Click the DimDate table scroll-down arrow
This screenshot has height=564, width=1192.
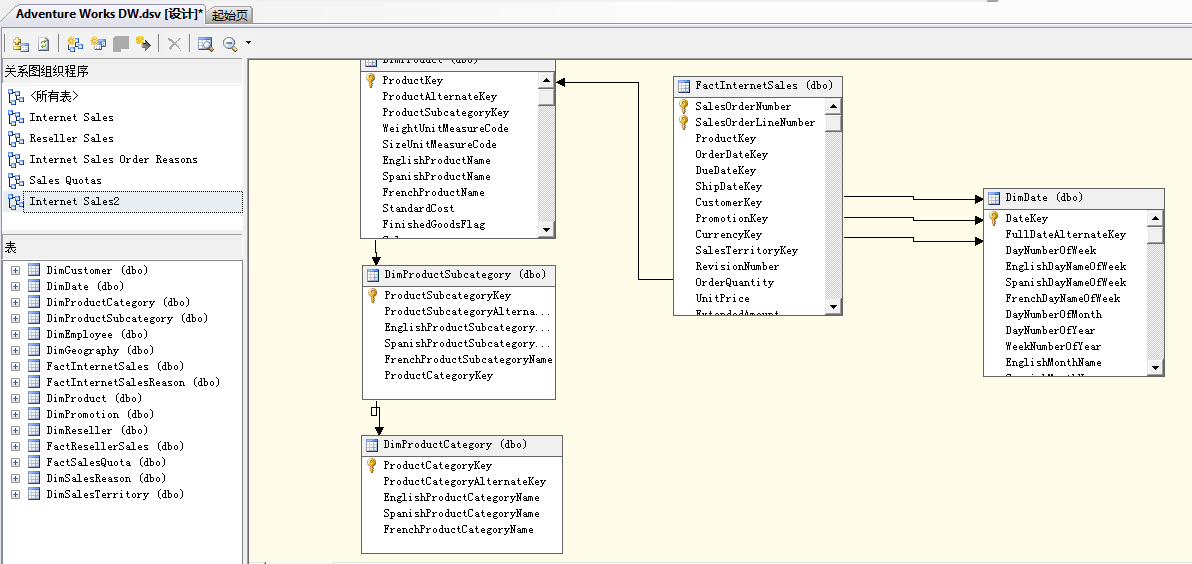(x=1156, y=367)
